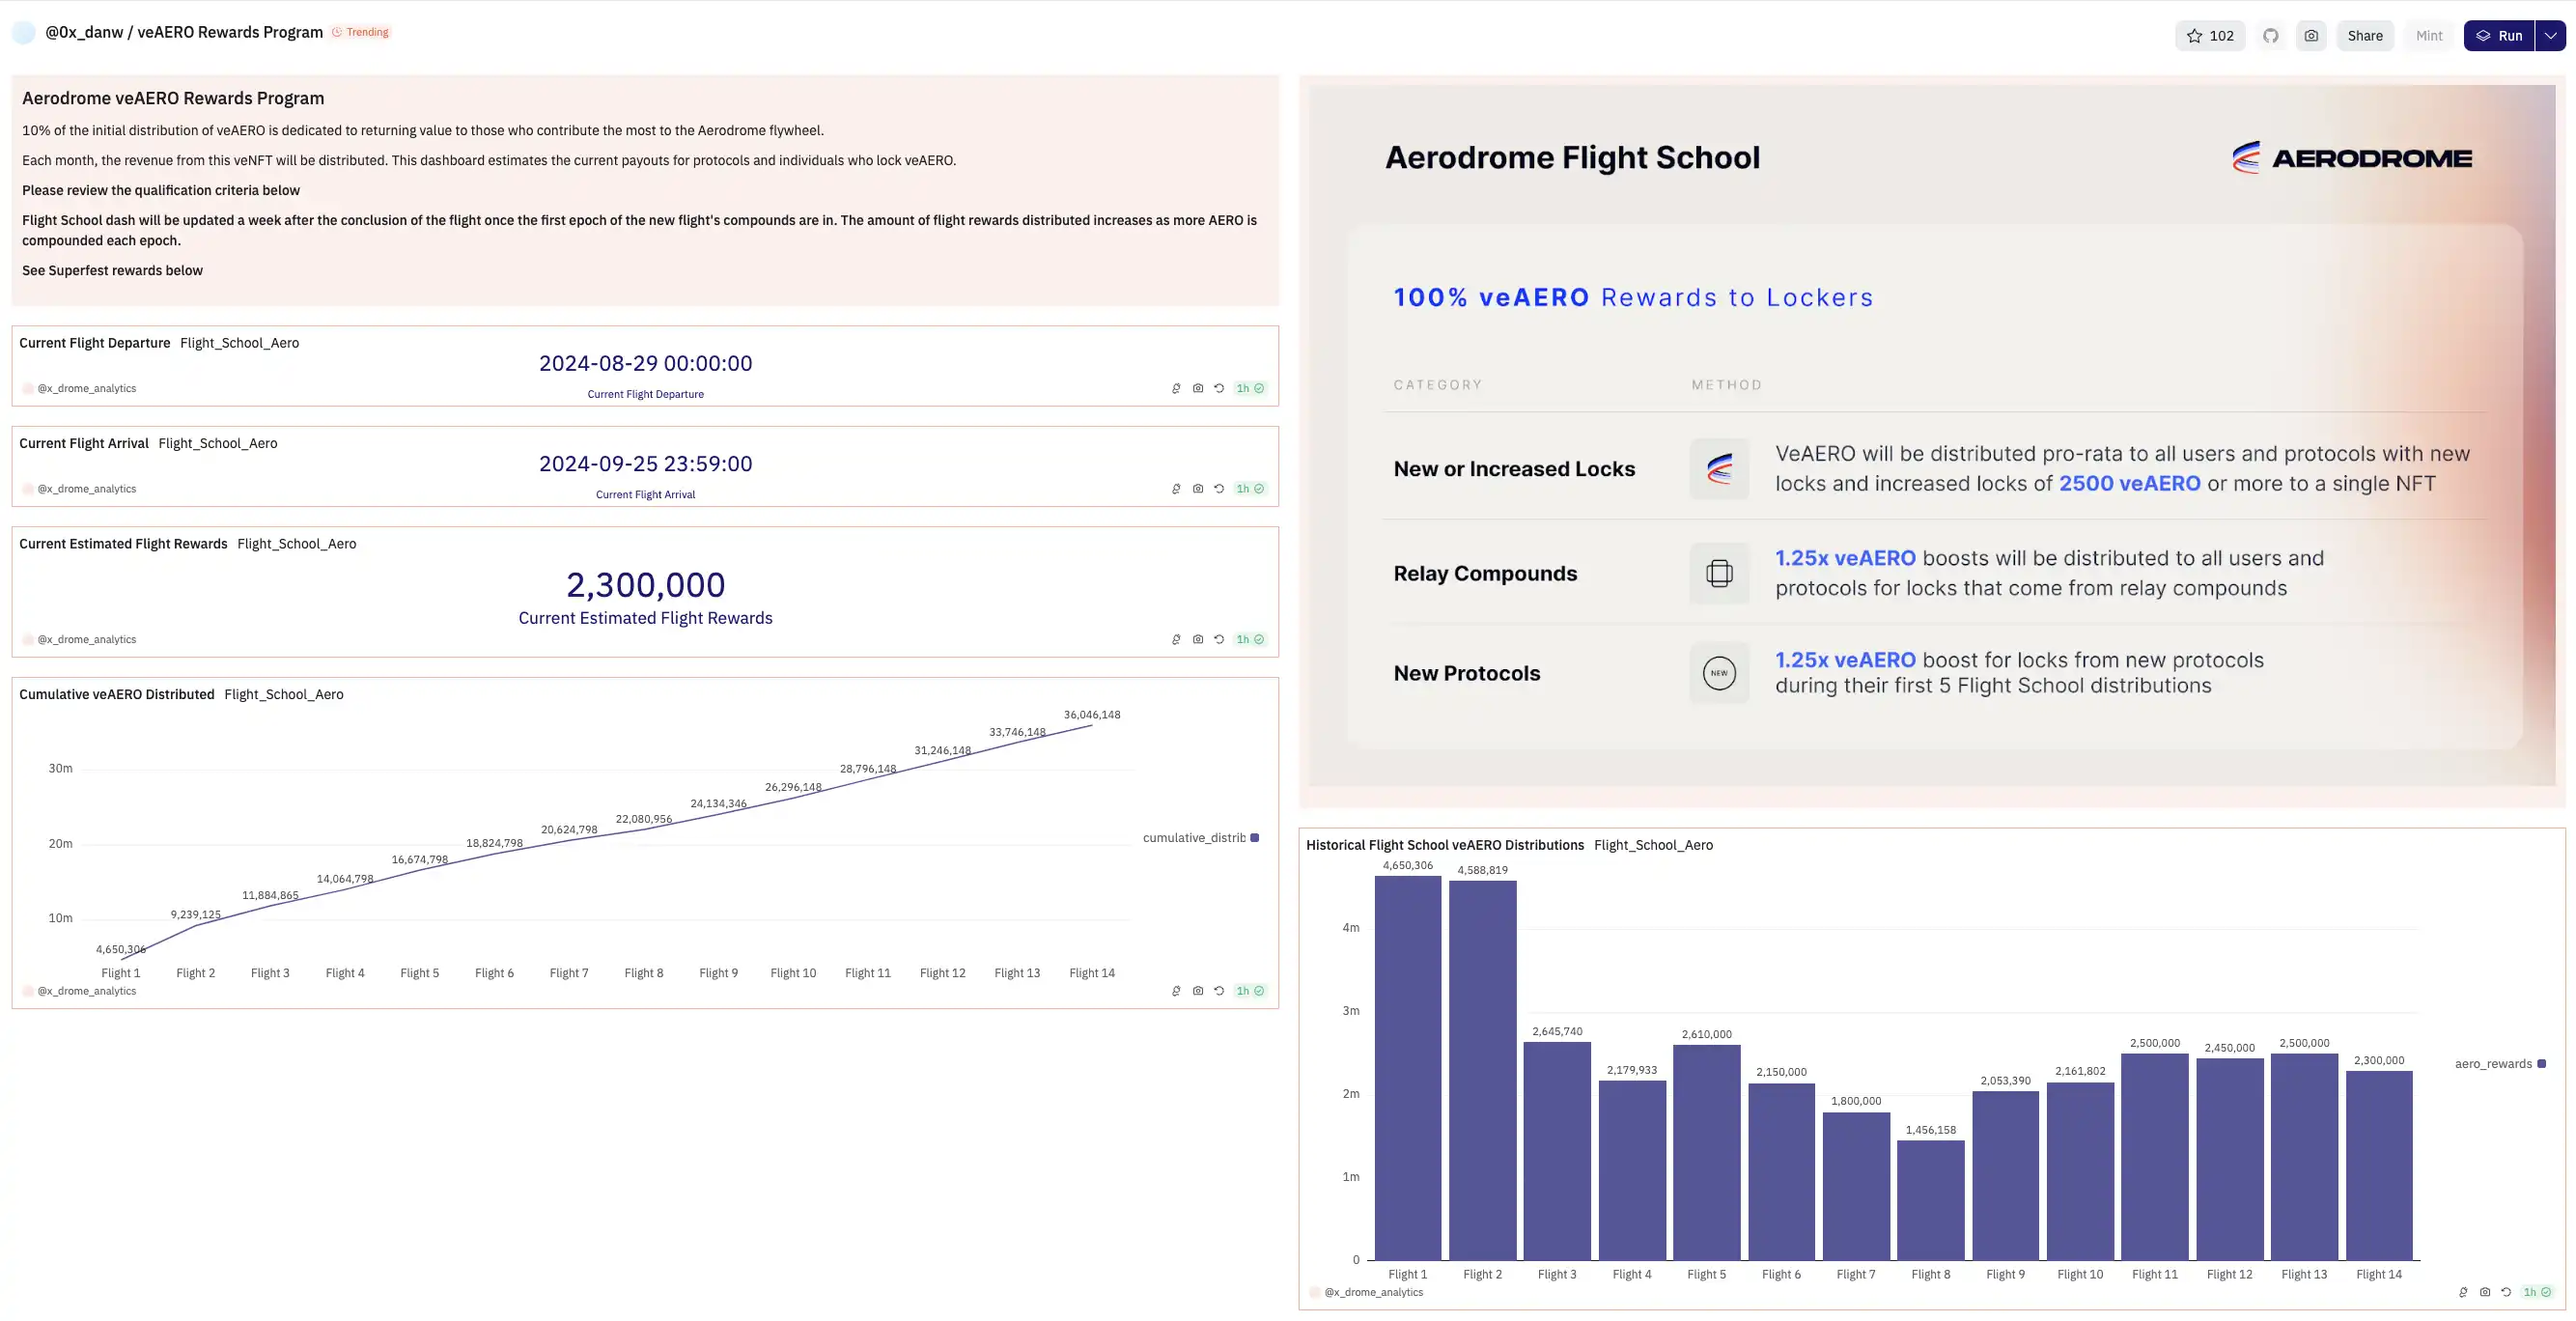The height and width of the screenshot is (1321, 2576).
Task: Click the GitHub icon in header
Action: [x=2271, y=36]
